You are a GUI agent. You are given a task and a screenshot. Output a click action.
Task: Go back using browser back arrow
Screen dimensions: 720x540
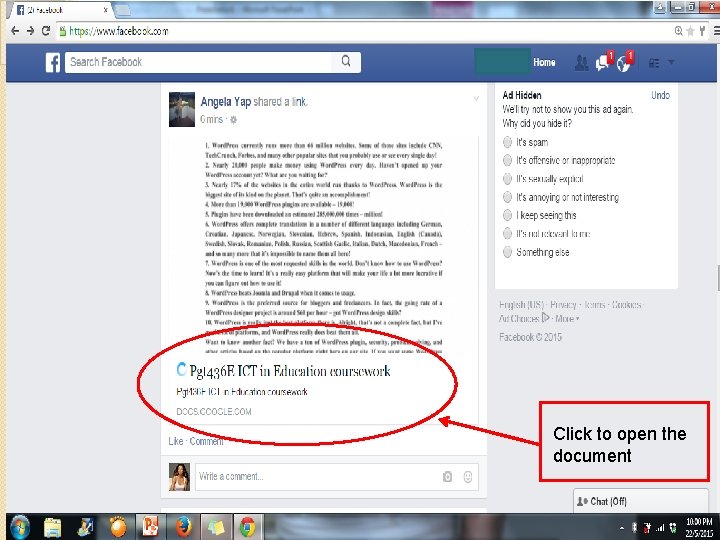pyautogui.click(x=15, y=31)
